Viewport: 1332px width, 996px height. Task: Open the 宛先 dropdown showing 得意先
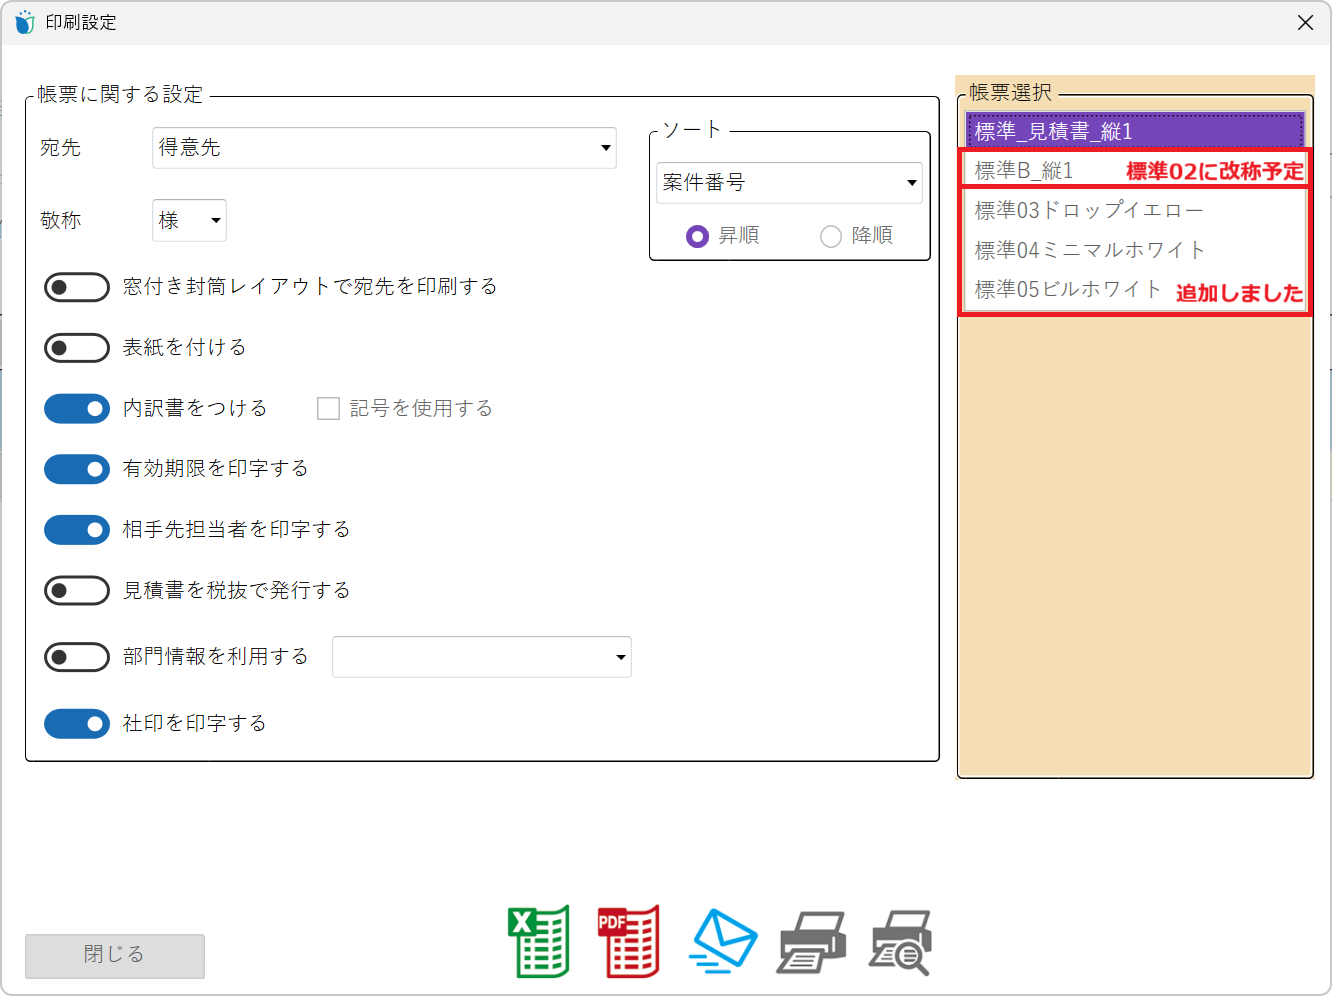click(384, 148)
